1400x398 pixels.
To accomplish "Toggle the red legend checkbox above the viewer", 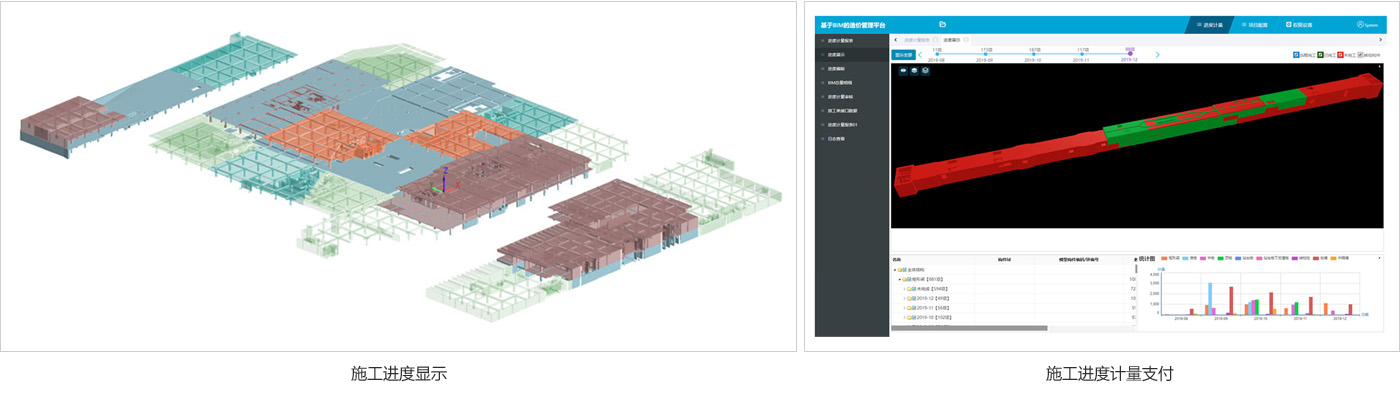I will coord(1341,55).
